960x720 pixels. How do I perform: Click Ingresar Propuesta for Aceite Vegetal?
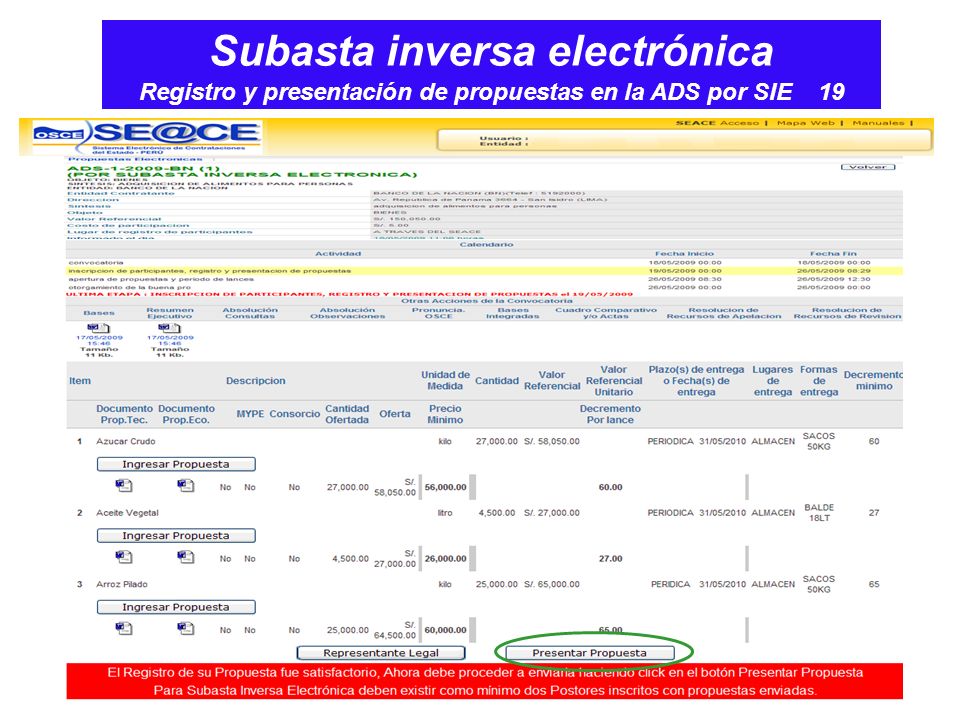pyautogui.click(x=176, y=536)
